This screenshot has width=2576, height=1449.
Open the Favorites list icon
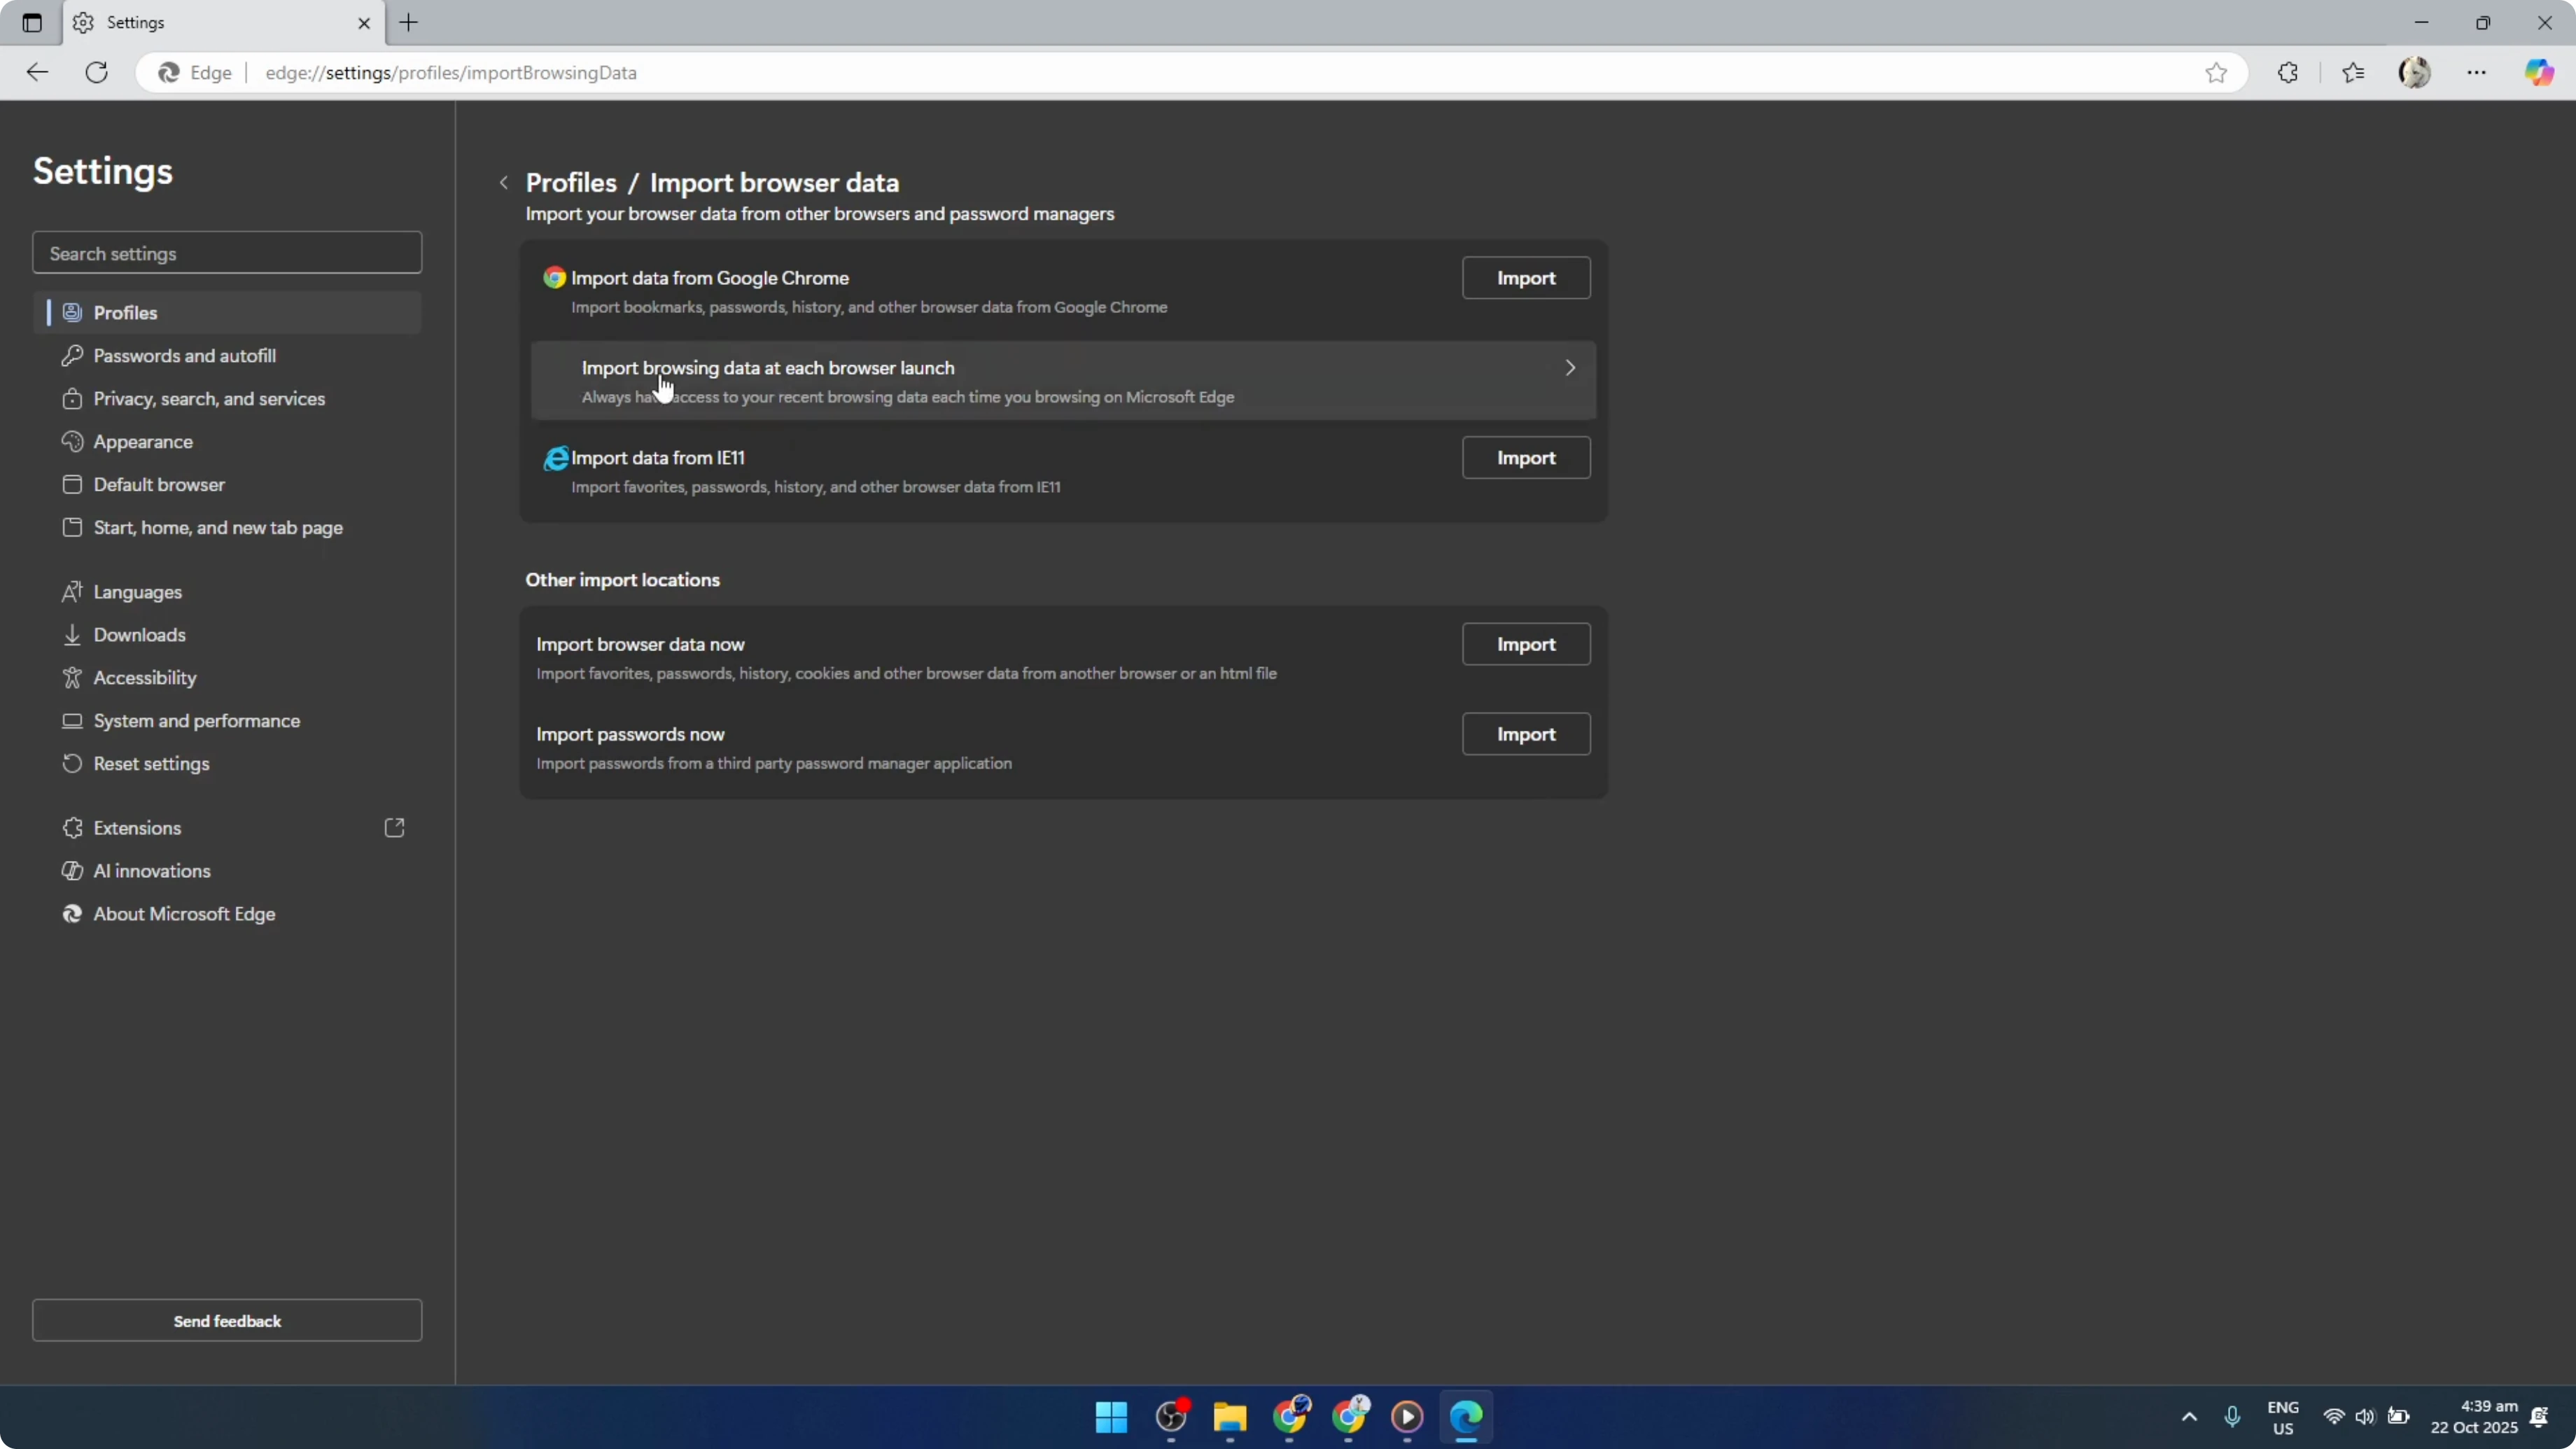click(x=2353, y=72)
